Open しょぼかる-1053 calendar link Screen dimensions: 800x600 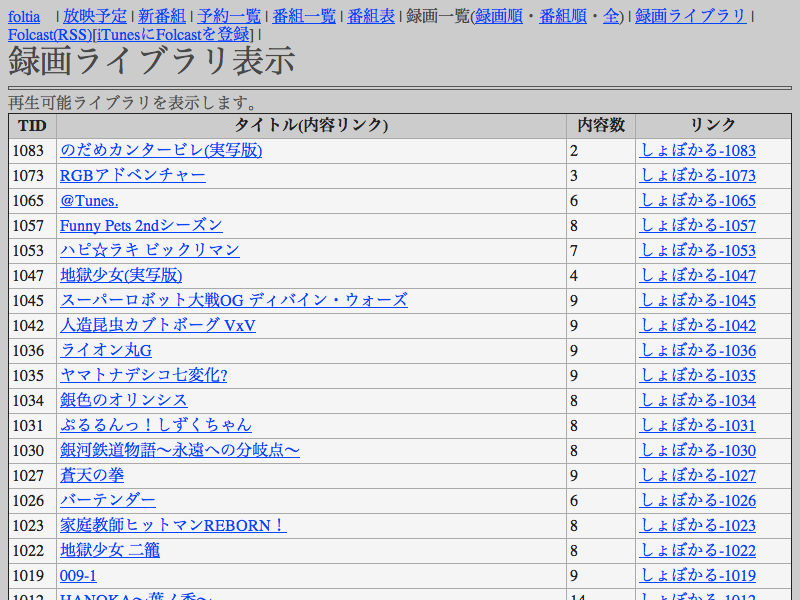(x=697, y=250)
